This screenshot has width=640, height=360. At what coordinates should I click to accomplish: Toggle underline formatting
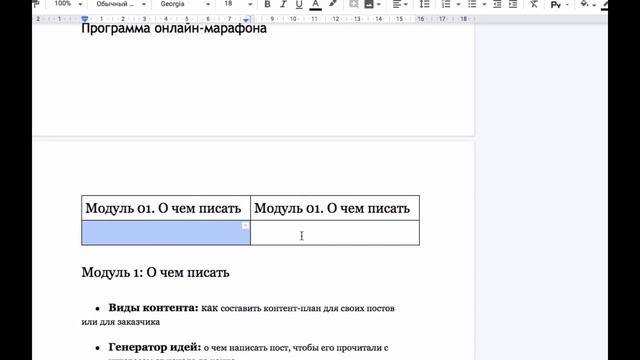(x=299, y=4)
